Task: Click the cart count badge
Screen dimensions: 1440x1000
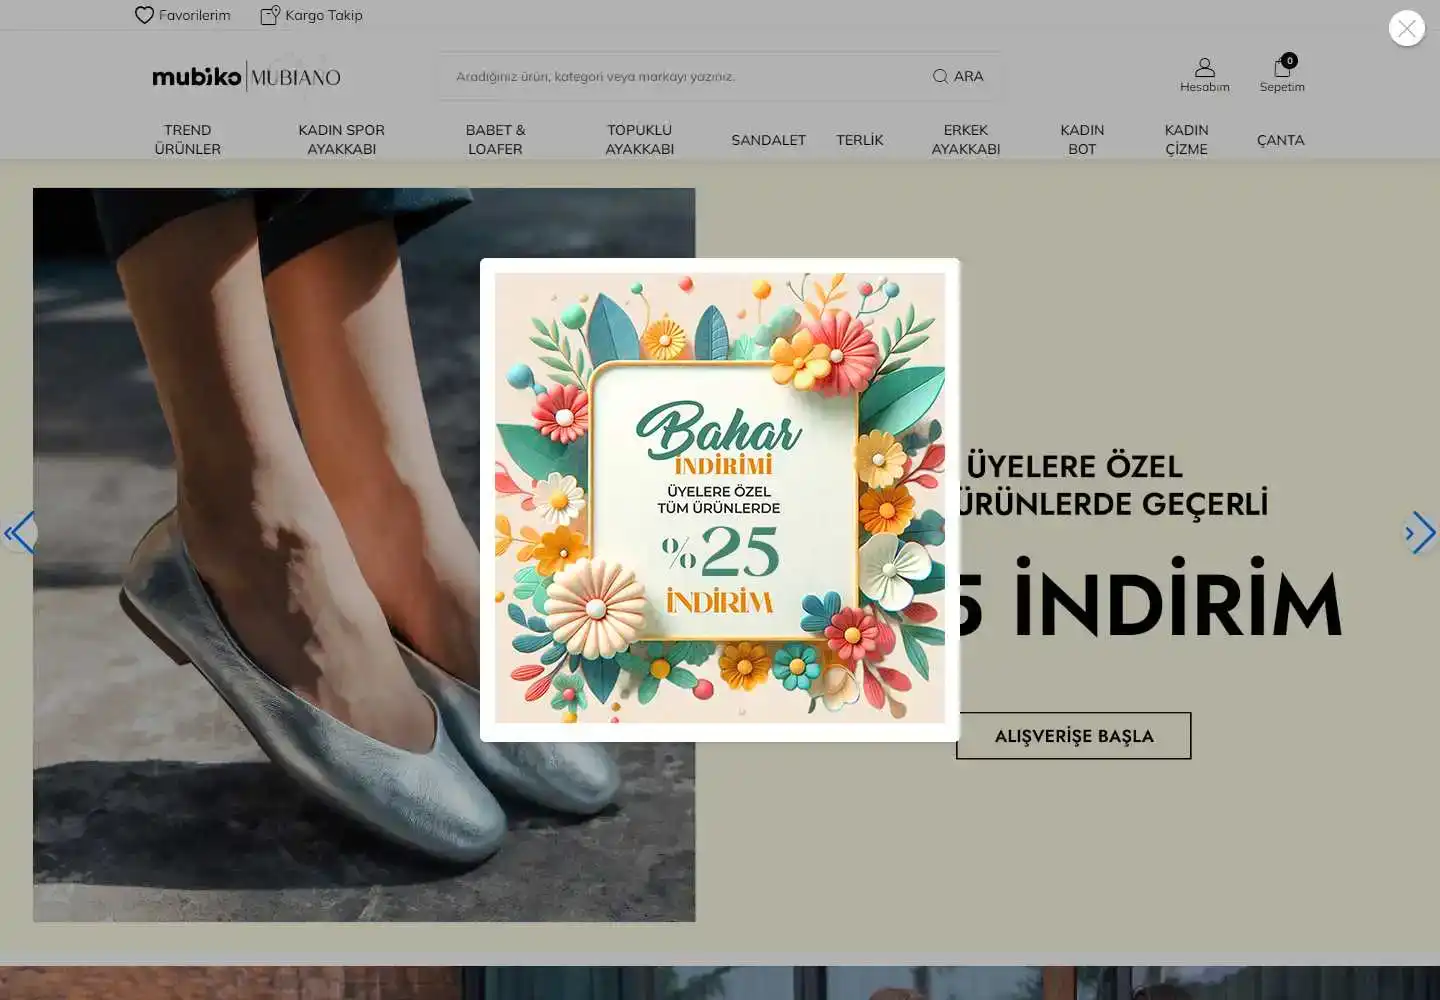Action: click(1290, 60)
